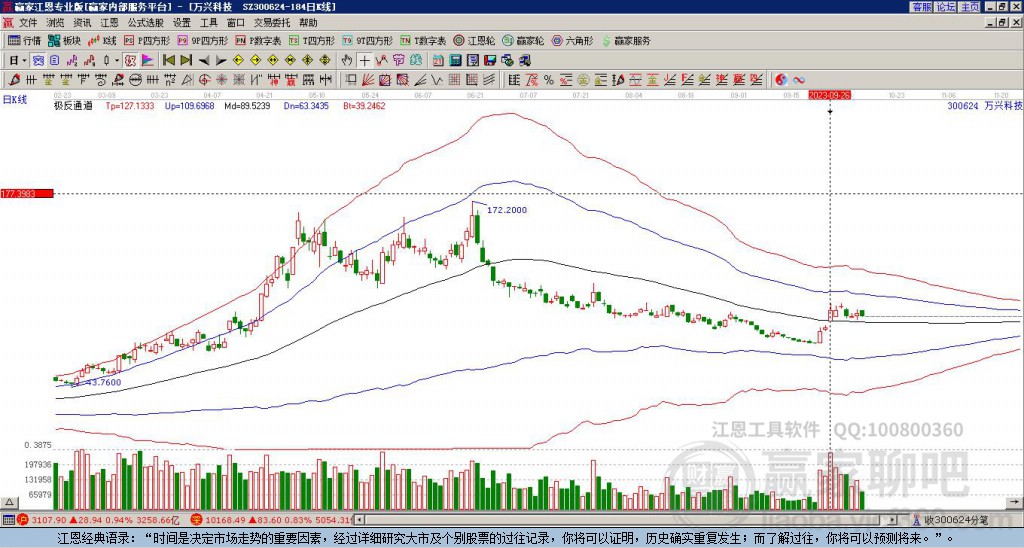Open the 浏览 menu
Image resolution: width=1024 pixels, height=548 pixels.
click(x=55, y=23)
